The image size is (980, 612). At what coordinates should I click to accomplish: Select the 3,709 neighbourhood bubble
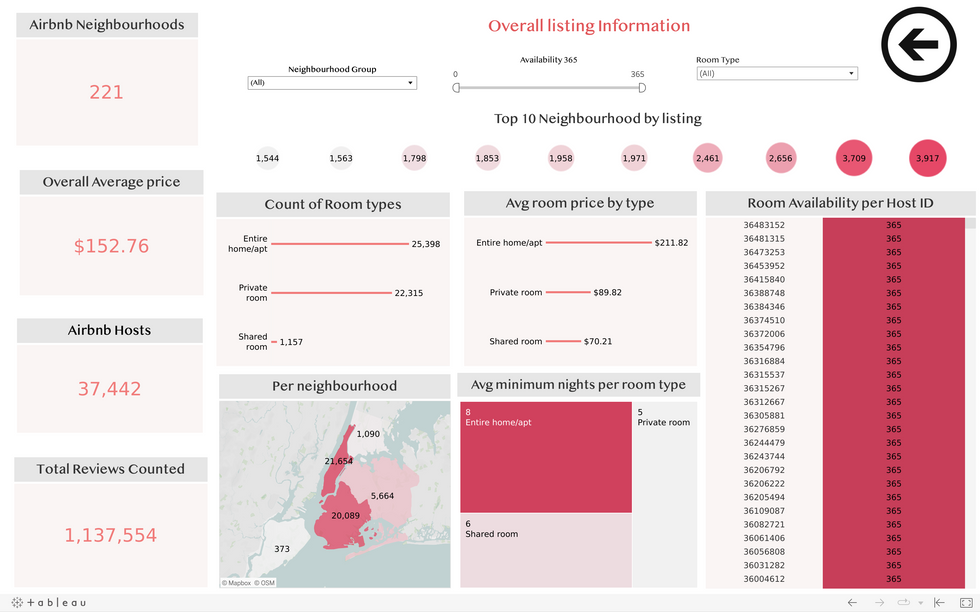coord(854,158)
